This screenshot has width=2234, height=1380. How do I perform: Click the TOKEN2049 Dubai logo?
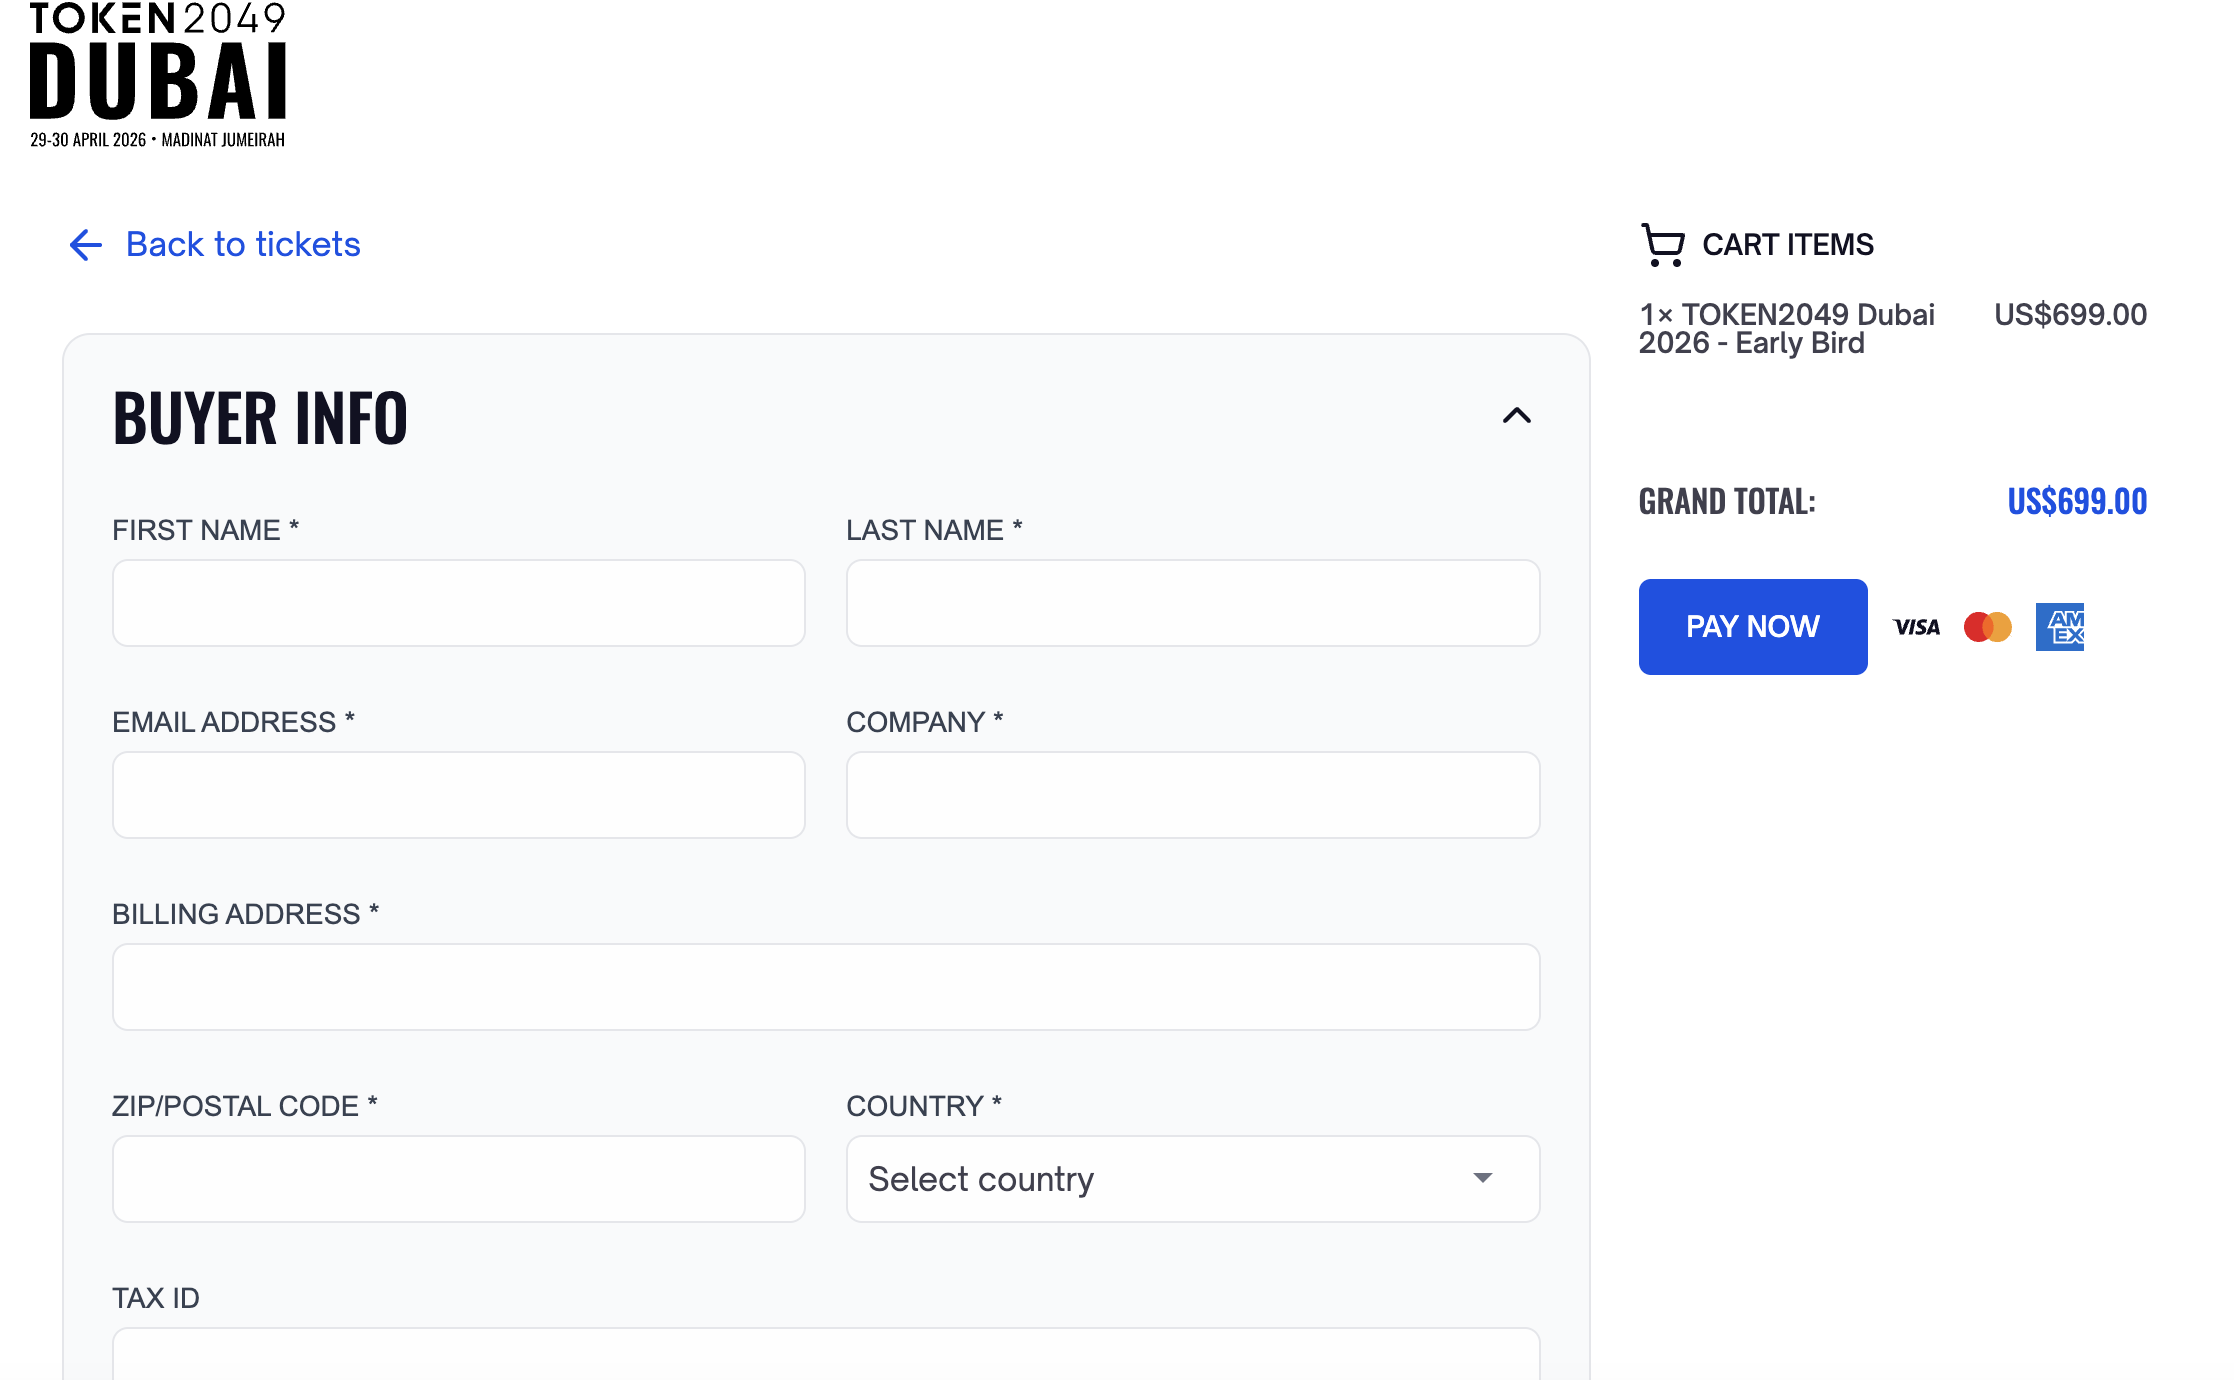pyautogui.click(x=158, y=76)
